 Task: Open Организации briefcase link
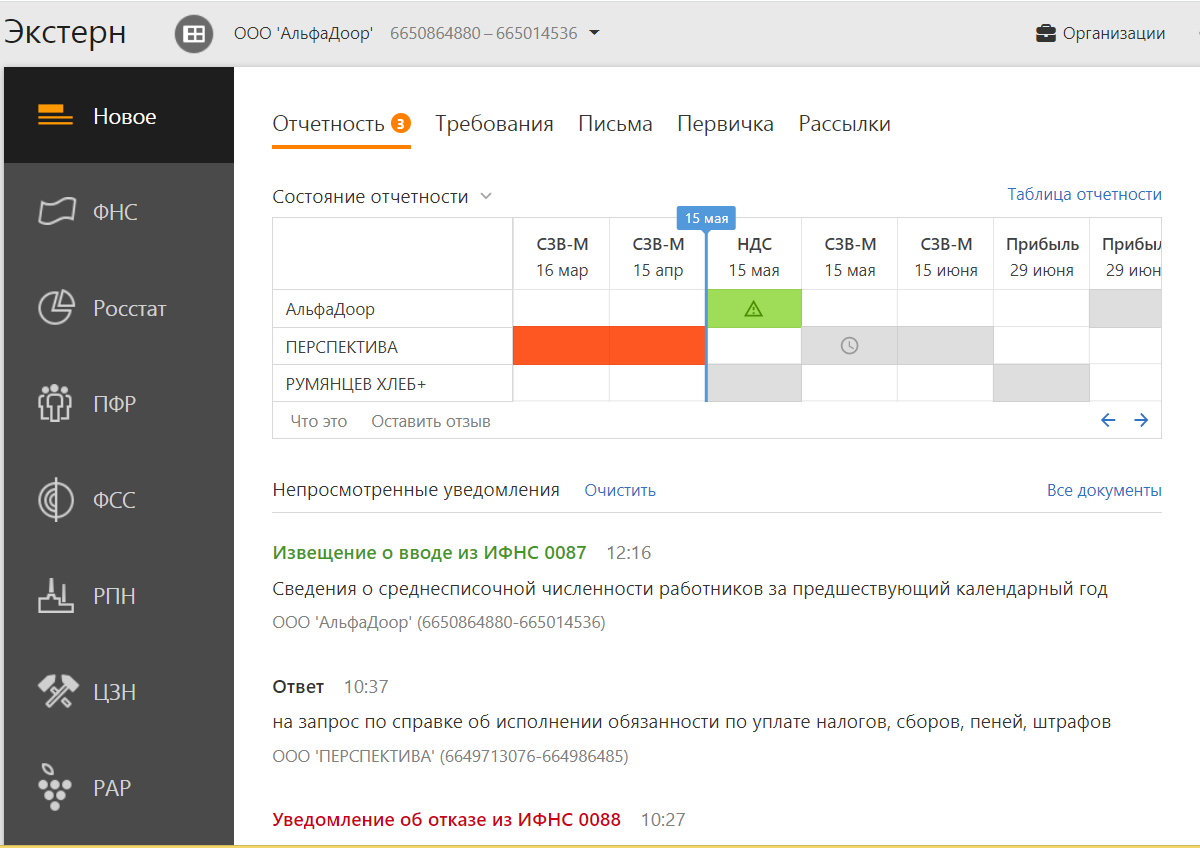tap(1100, 33)
